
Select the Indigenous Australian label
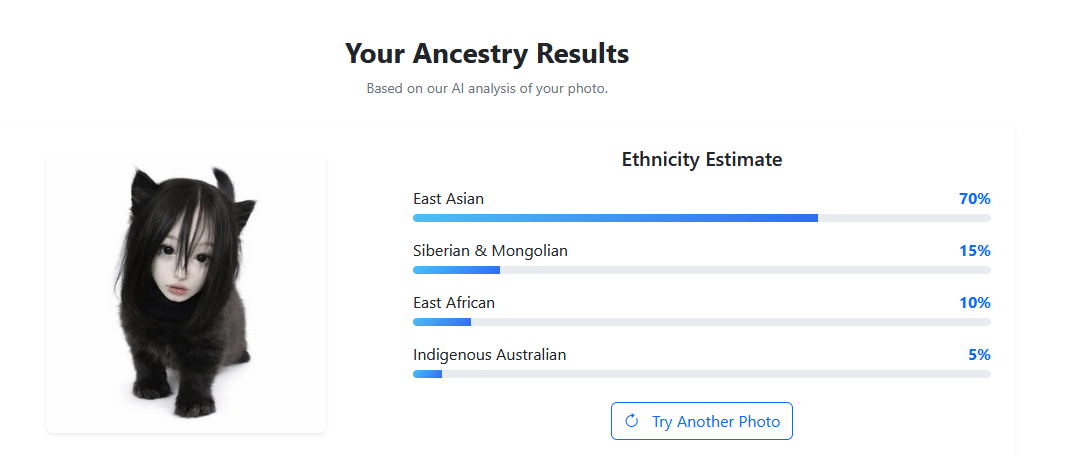click(489, 355)
